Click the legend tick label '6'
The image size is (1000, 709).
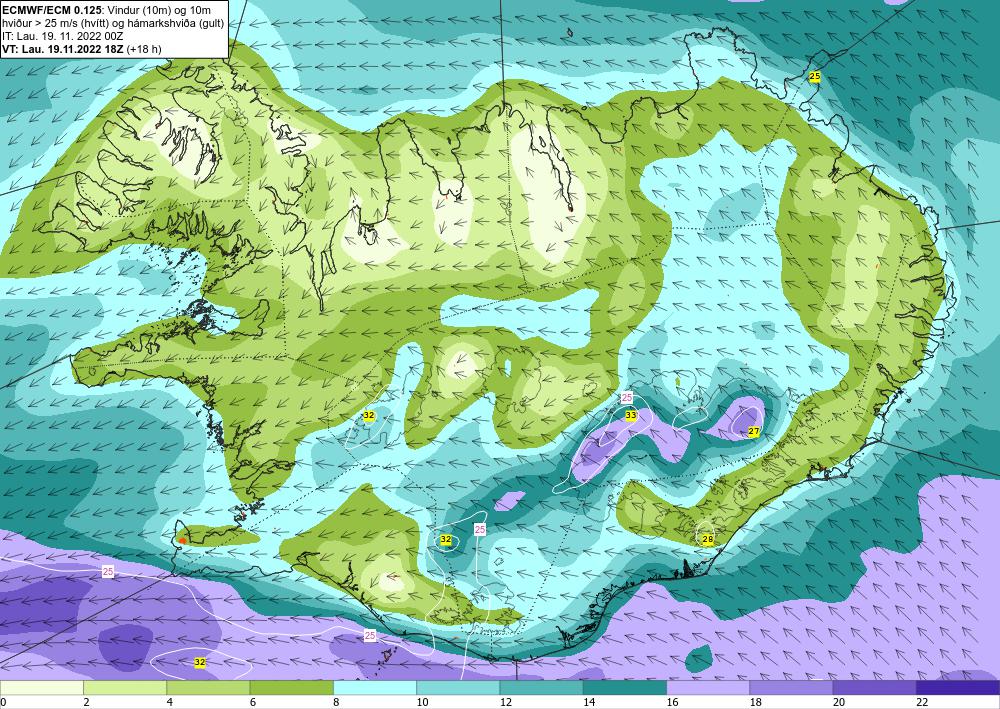pos(253,702)
